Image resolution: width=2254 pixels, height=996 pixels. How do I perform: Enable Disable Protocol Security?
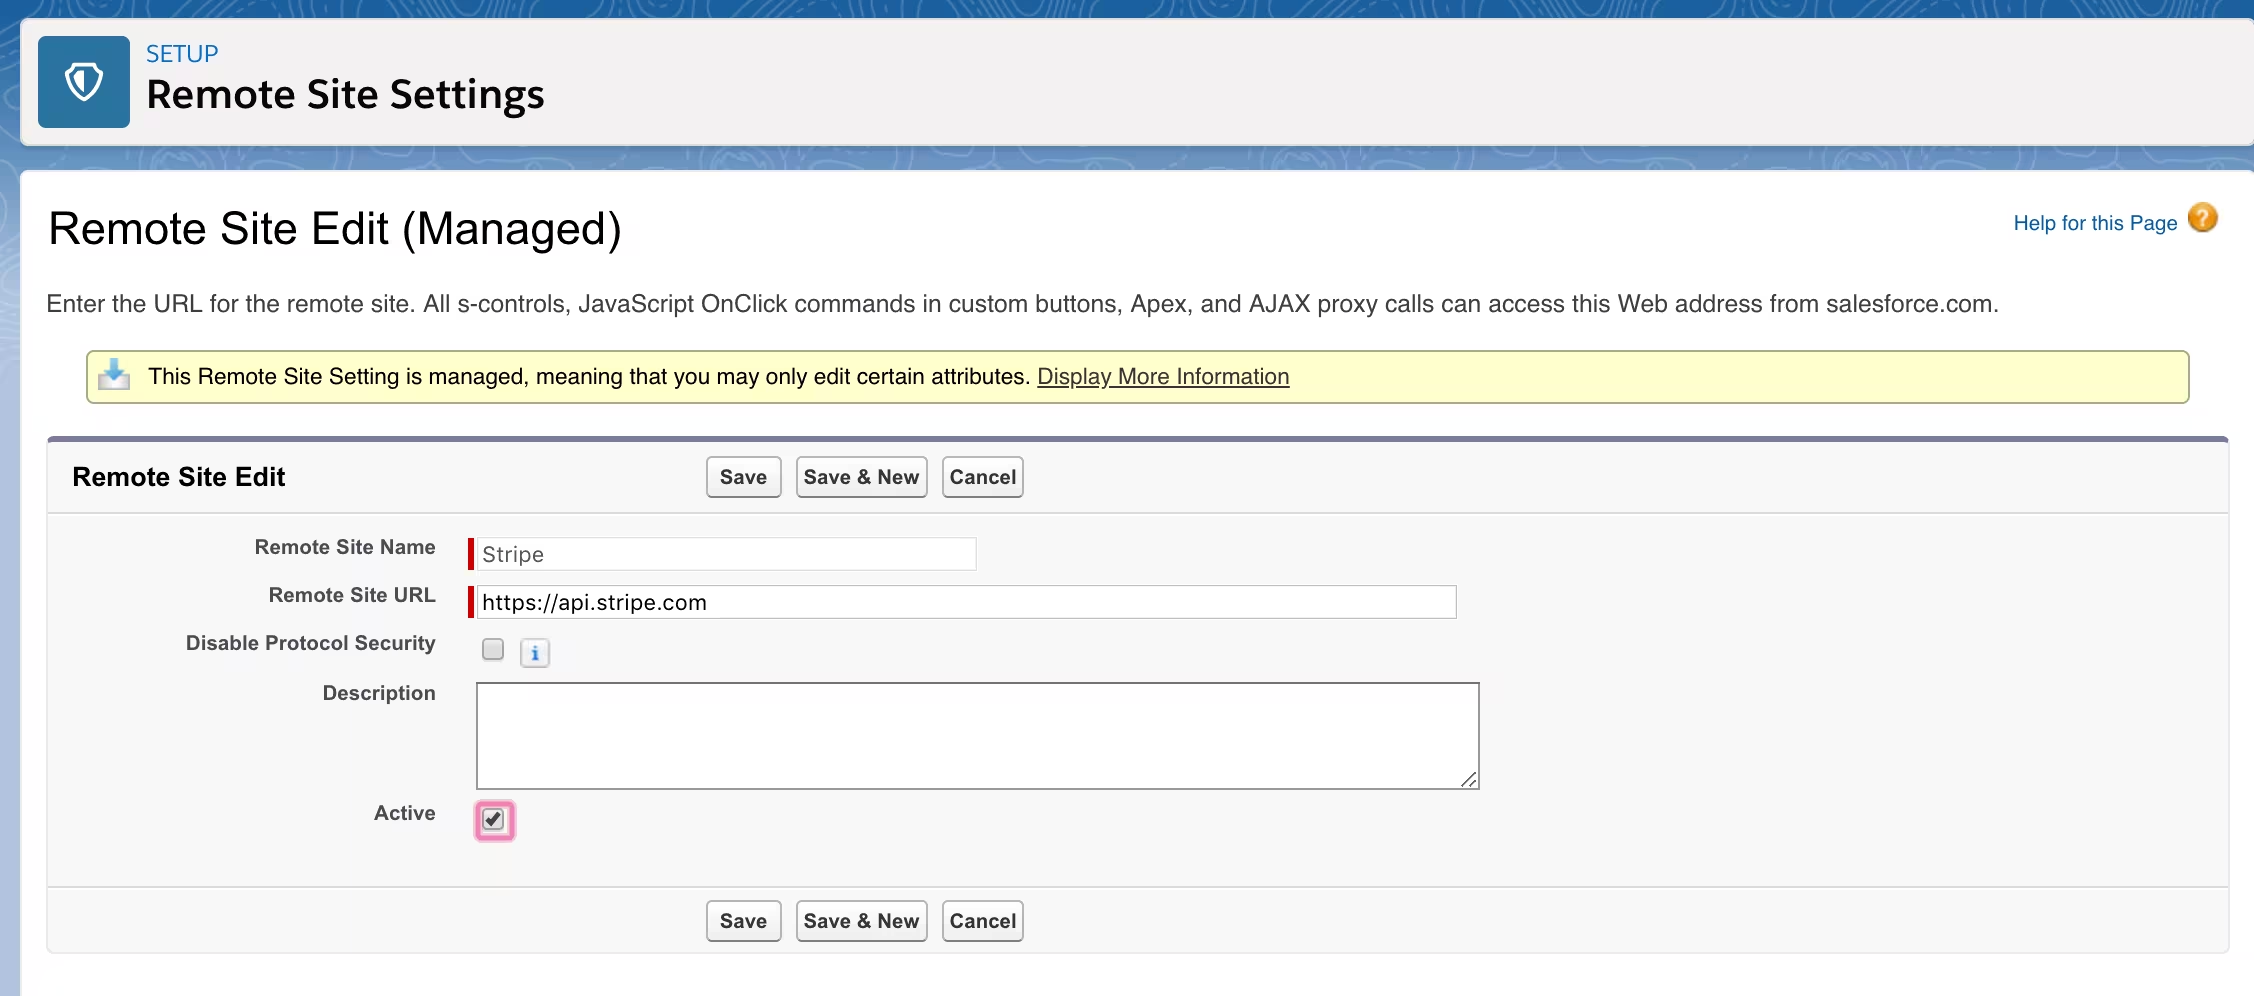coord(492,649)
